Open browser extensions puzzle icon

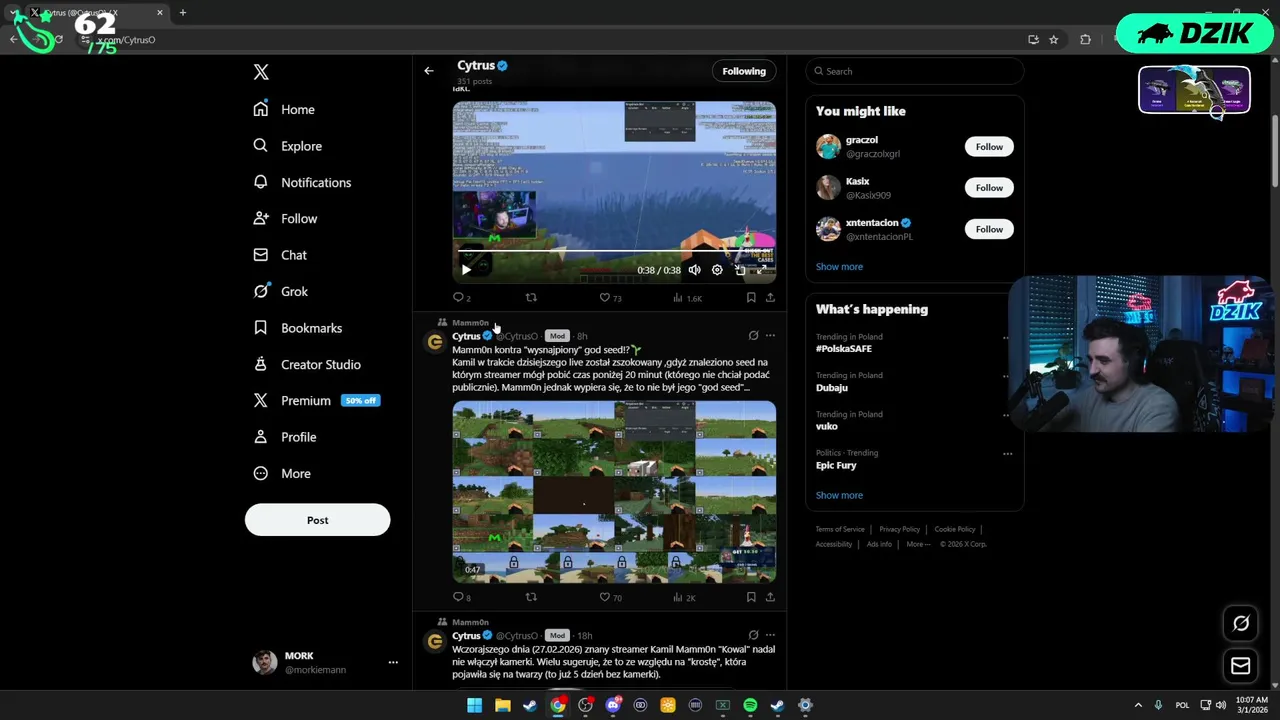[x=1085, y=40]
